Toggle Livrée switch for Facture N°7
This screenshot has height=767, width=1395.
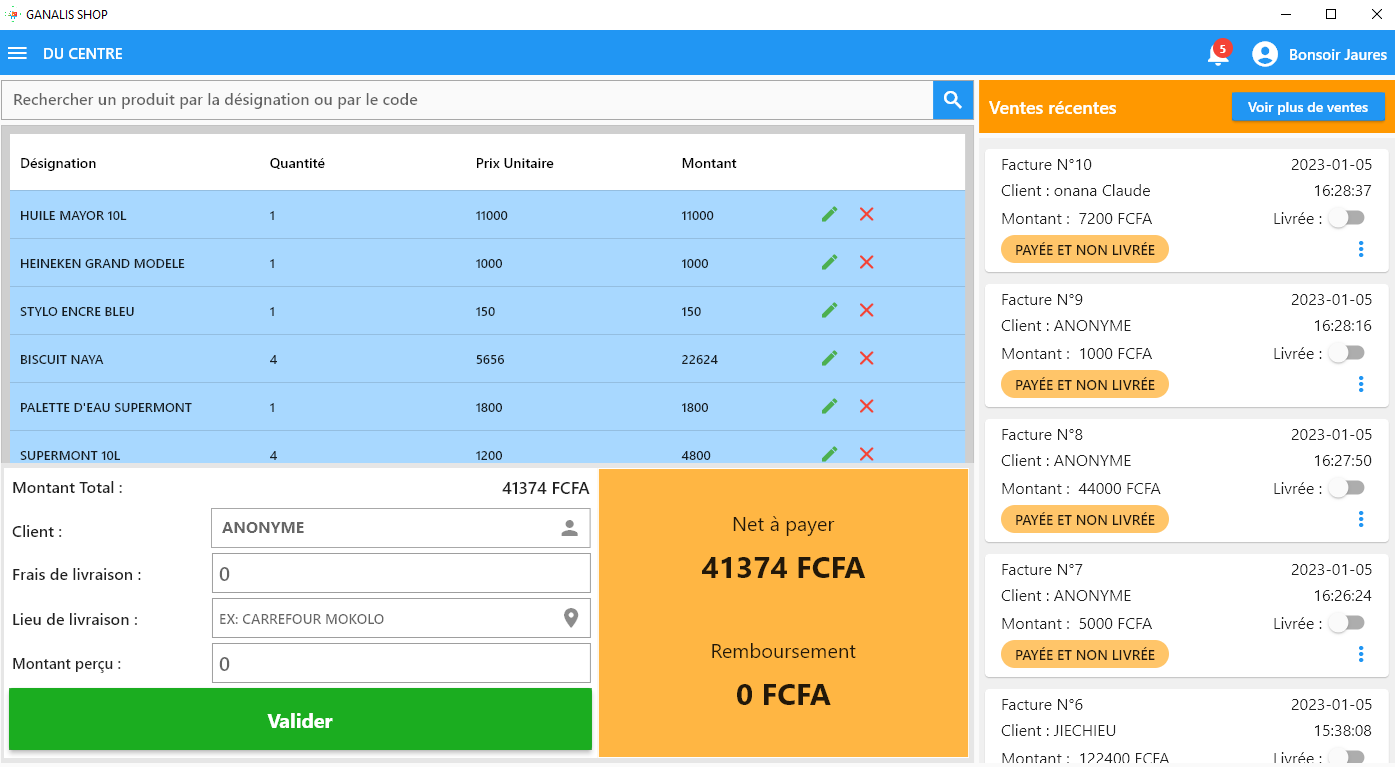pyautogui.click(x=1347, y=623)
